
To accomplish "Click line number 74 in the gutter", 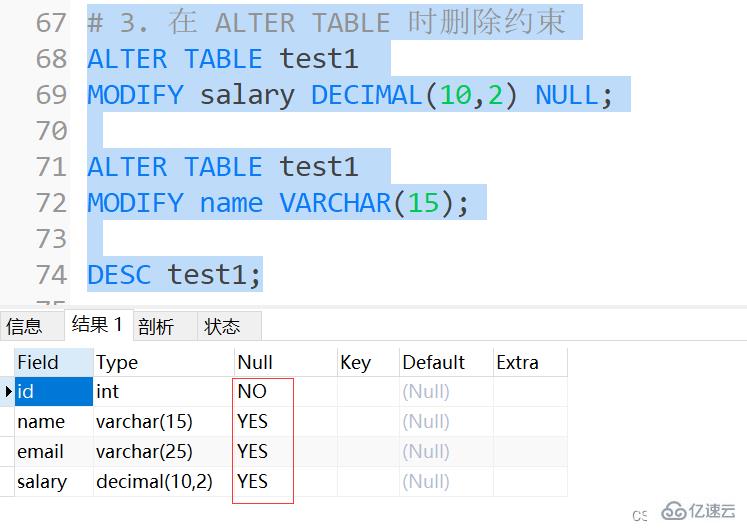I will (x=51, y=275).
